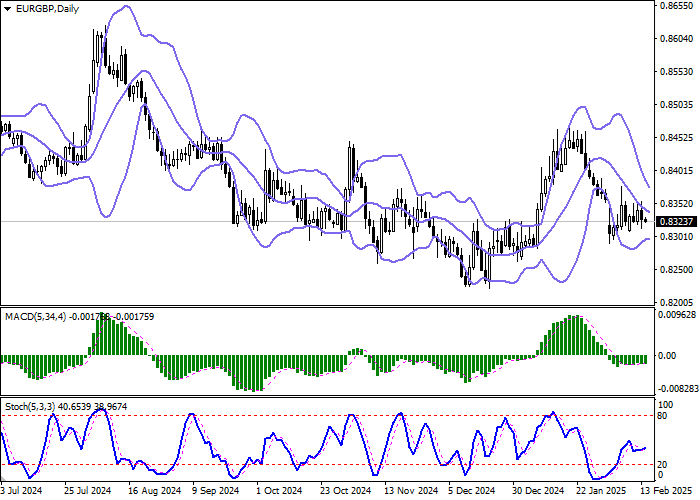The image size is (700, 500).
Task: Click the 1 Oct 2024 date label
Action: pyautogui.click(x=280, y=491)
